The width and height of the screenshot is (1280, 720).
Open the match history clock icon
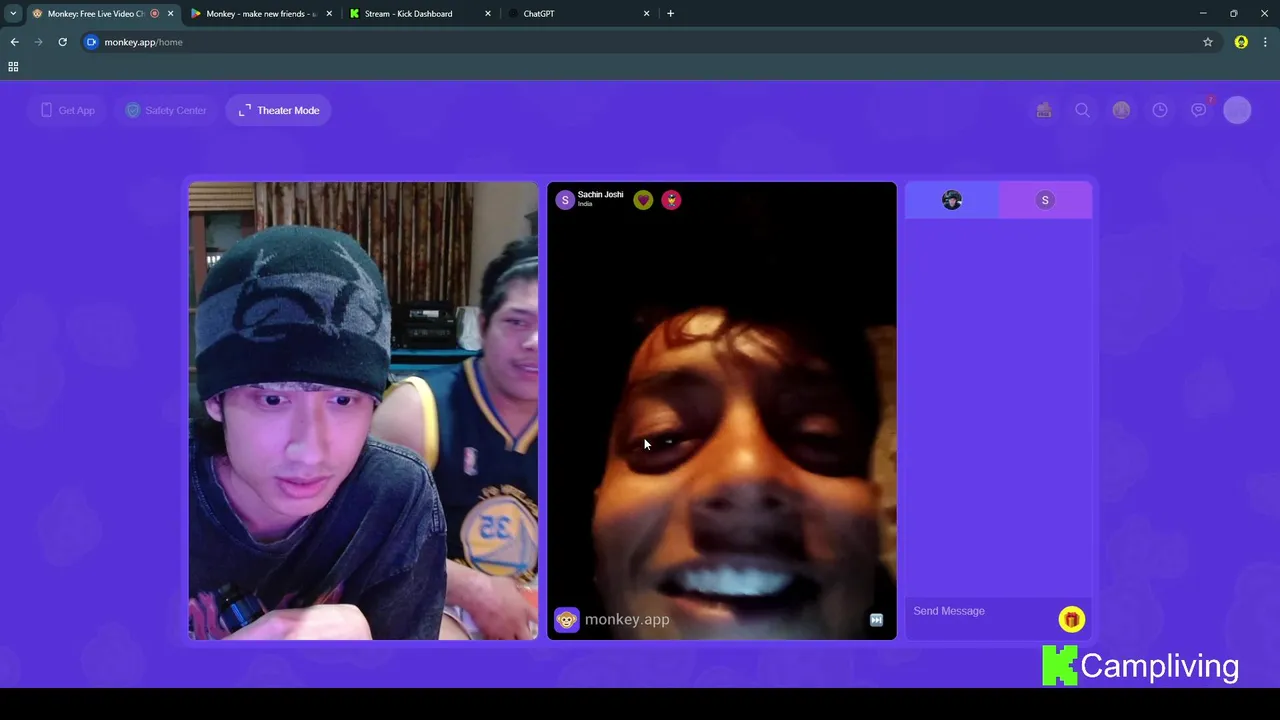click(x=1160, y=110)
